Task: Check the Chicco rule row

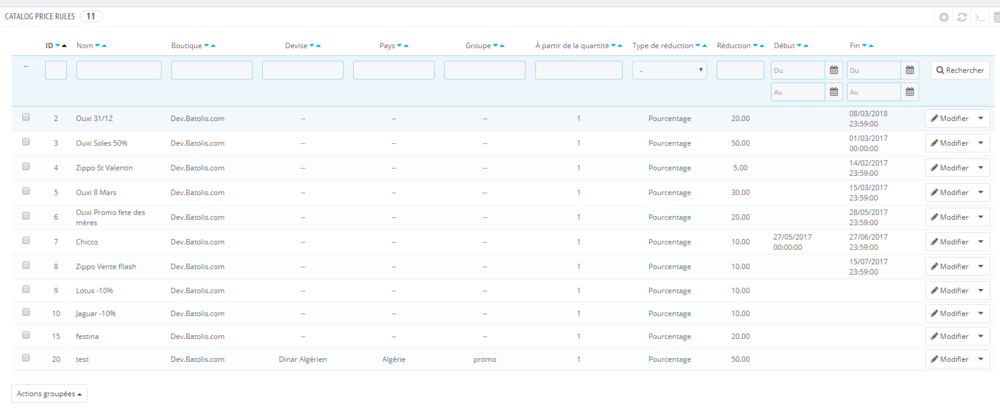Action: (x=26, y=240)
